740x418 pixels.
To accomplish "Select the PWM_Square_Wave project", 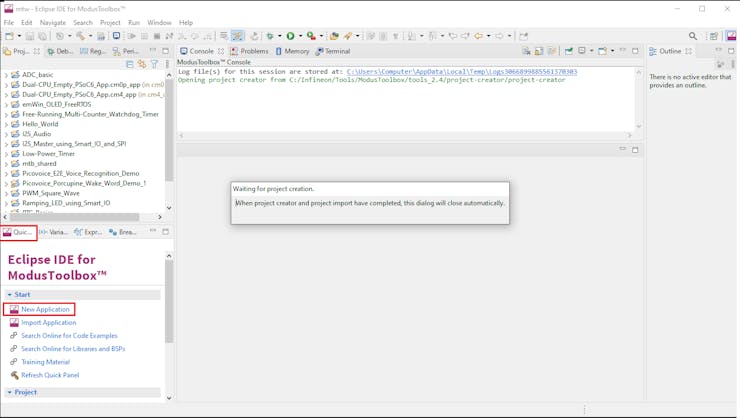I will 51,193.
